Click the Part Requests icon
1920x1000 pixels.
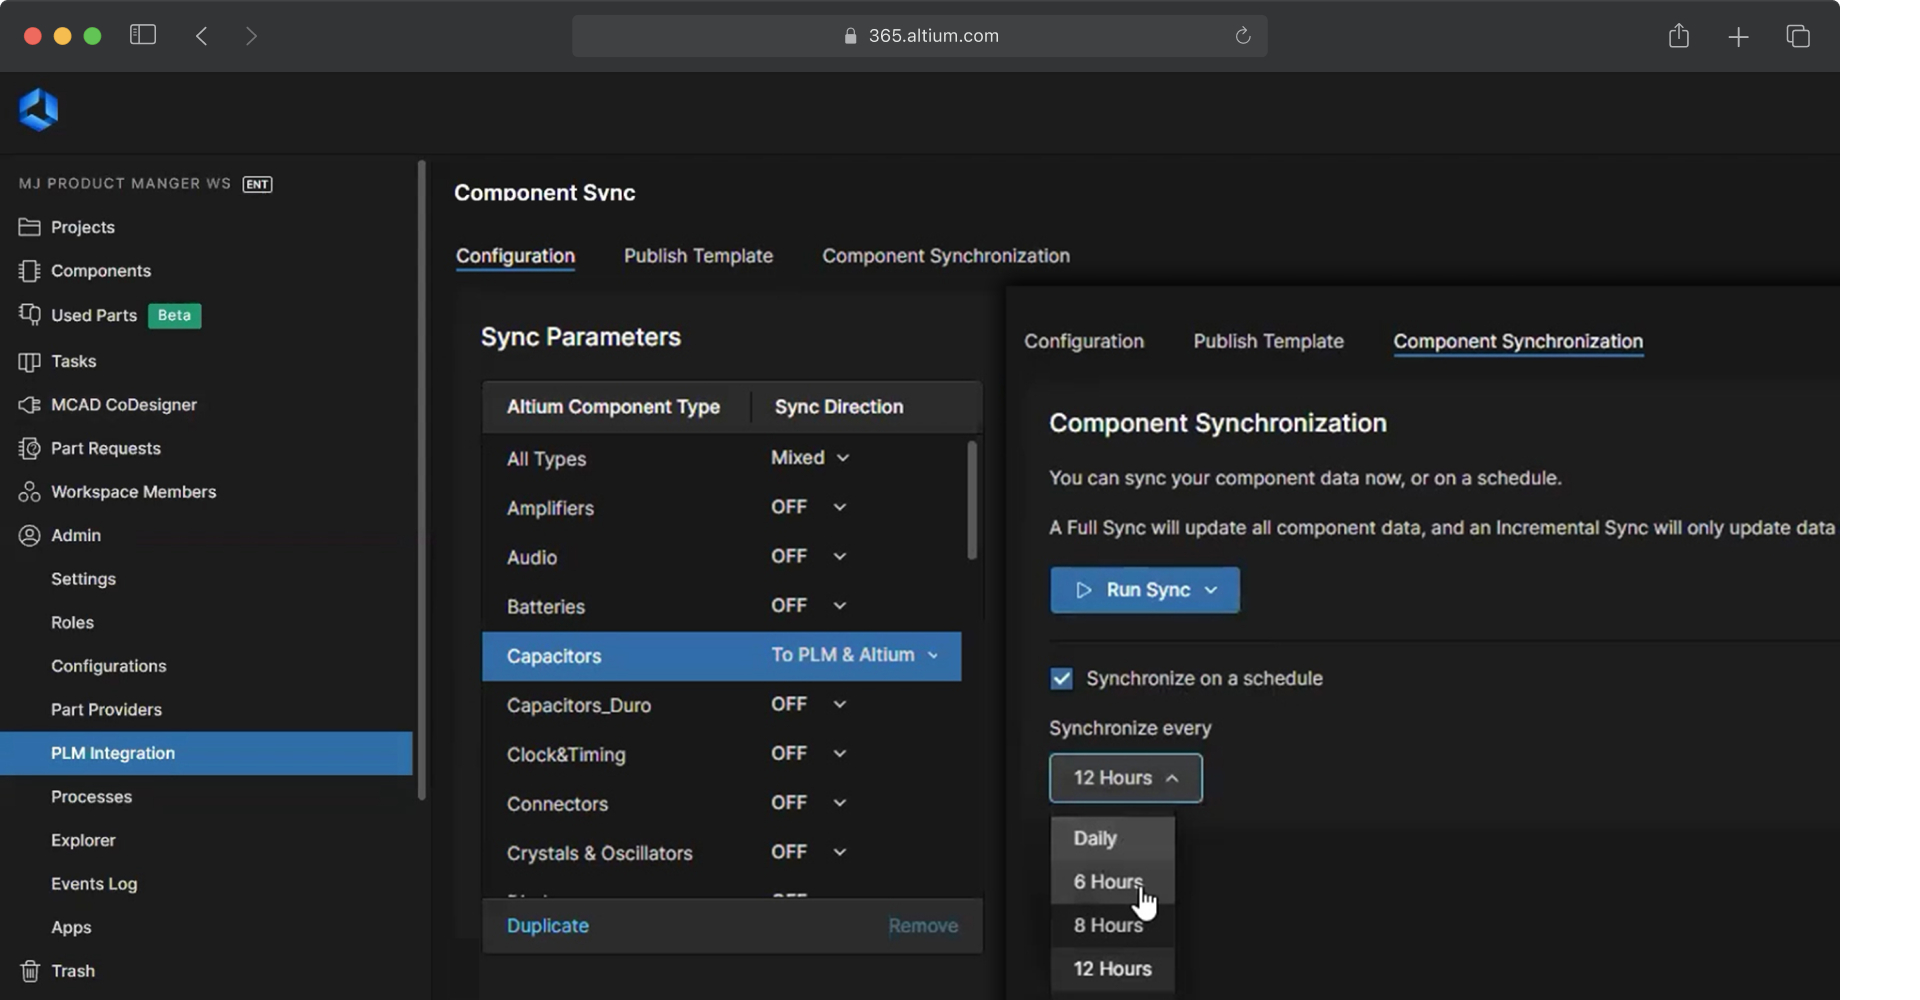(x=29, y=448)
